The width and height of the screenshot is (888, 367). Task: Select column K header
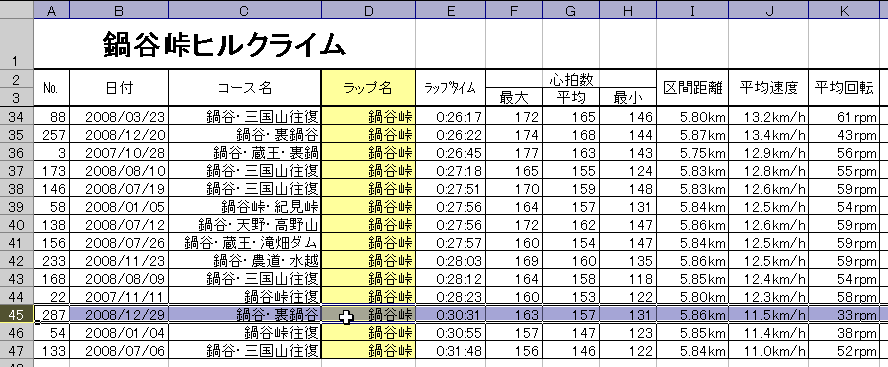click(x=844, y=11)
